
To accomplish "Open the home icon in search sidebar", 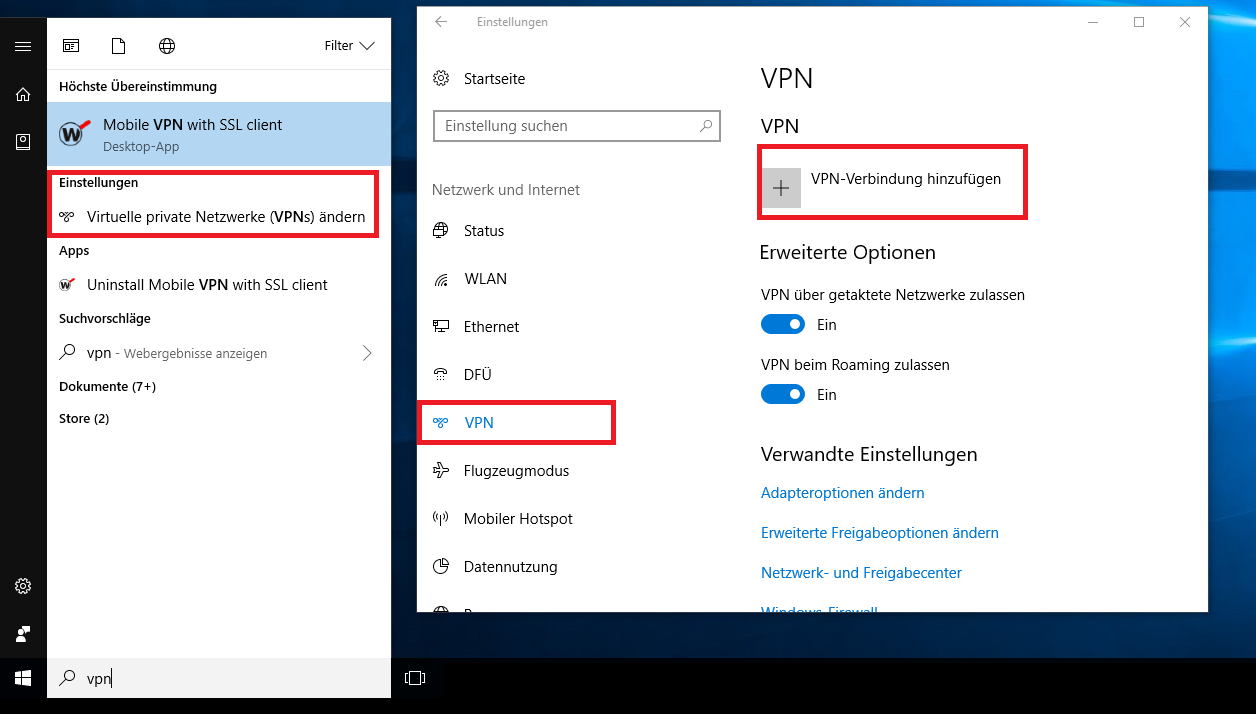I will (23, 94).
